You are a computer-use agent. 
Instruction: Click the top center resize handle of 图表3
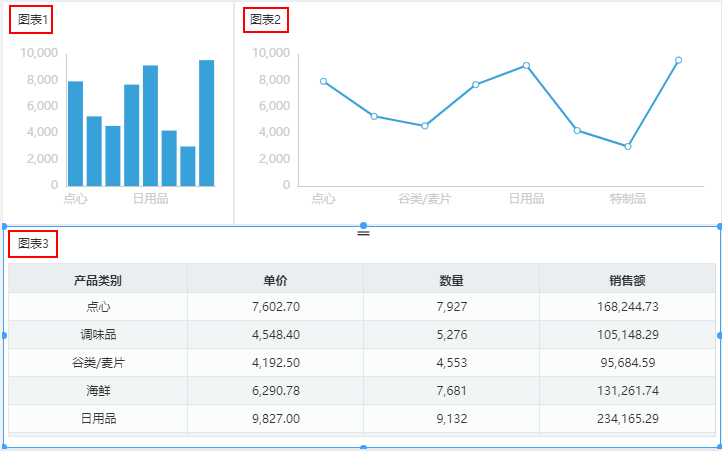click(363, 225)
